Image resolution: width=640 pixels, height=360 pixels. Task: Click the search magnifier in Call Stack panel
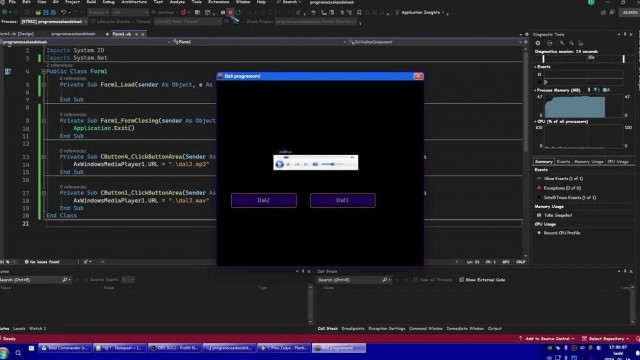pos(384,280)
